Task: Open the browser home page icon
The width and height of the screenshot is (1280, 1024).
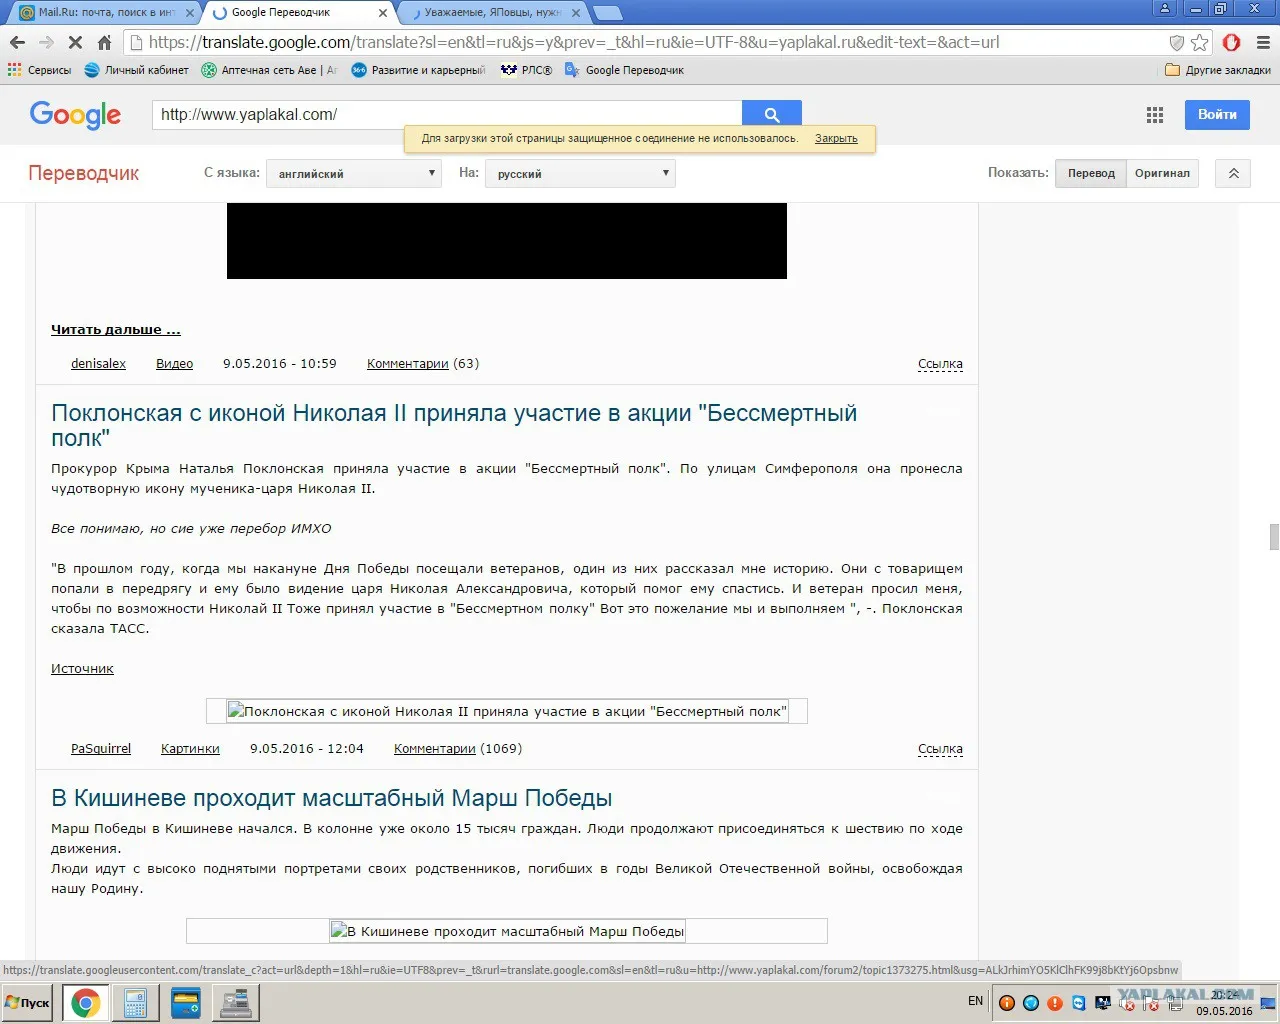Action: point(104,43)
